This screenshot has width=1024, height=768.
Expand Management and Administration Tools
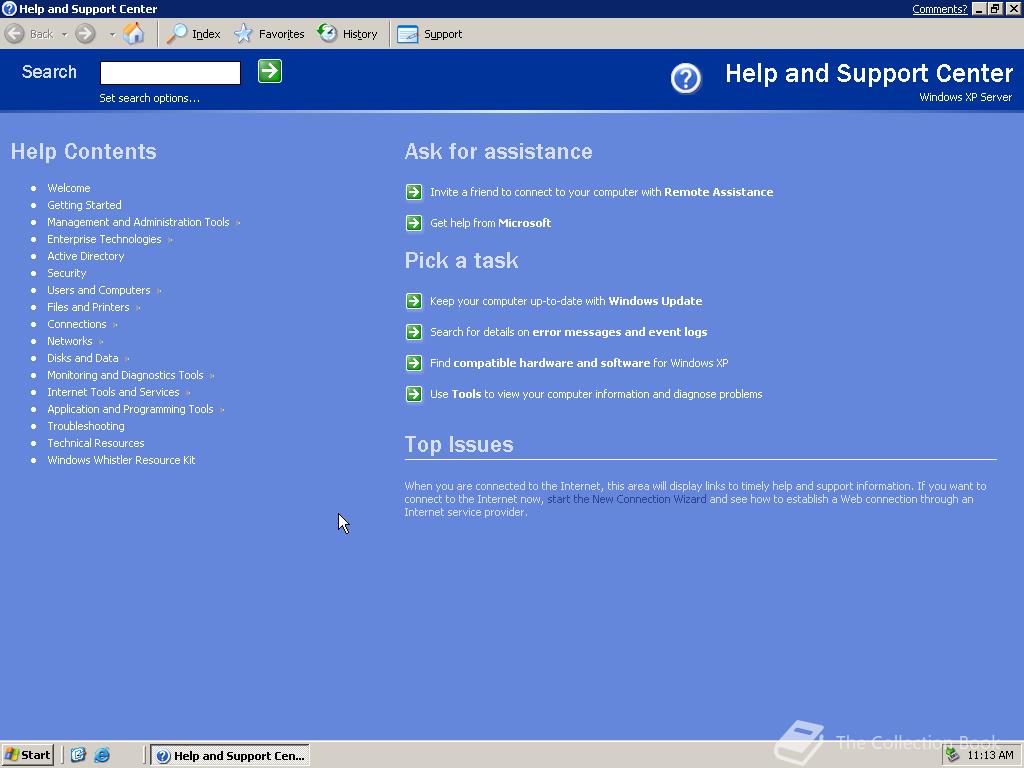point(138,222)
